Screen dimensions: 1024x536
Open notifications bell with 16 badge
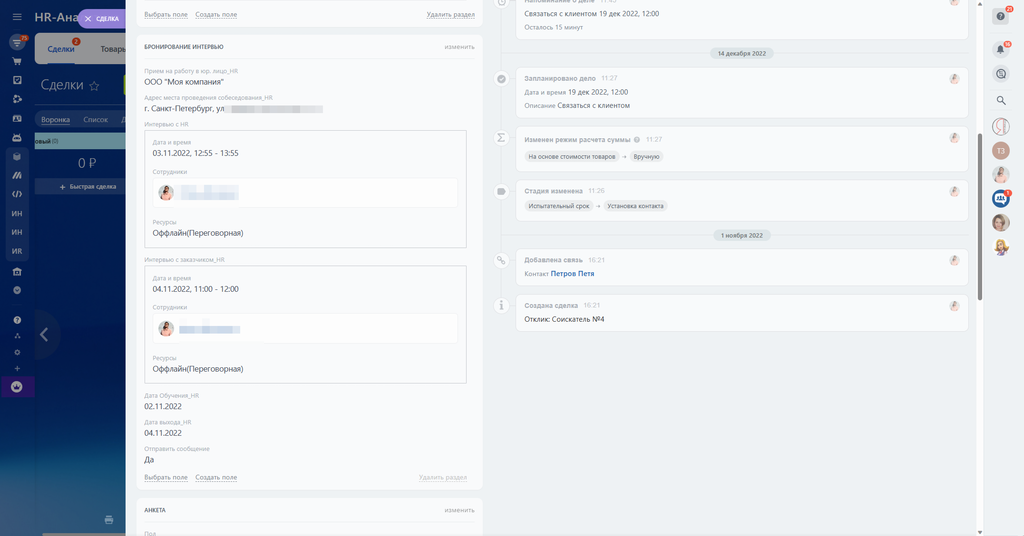tap(1001, 49)
